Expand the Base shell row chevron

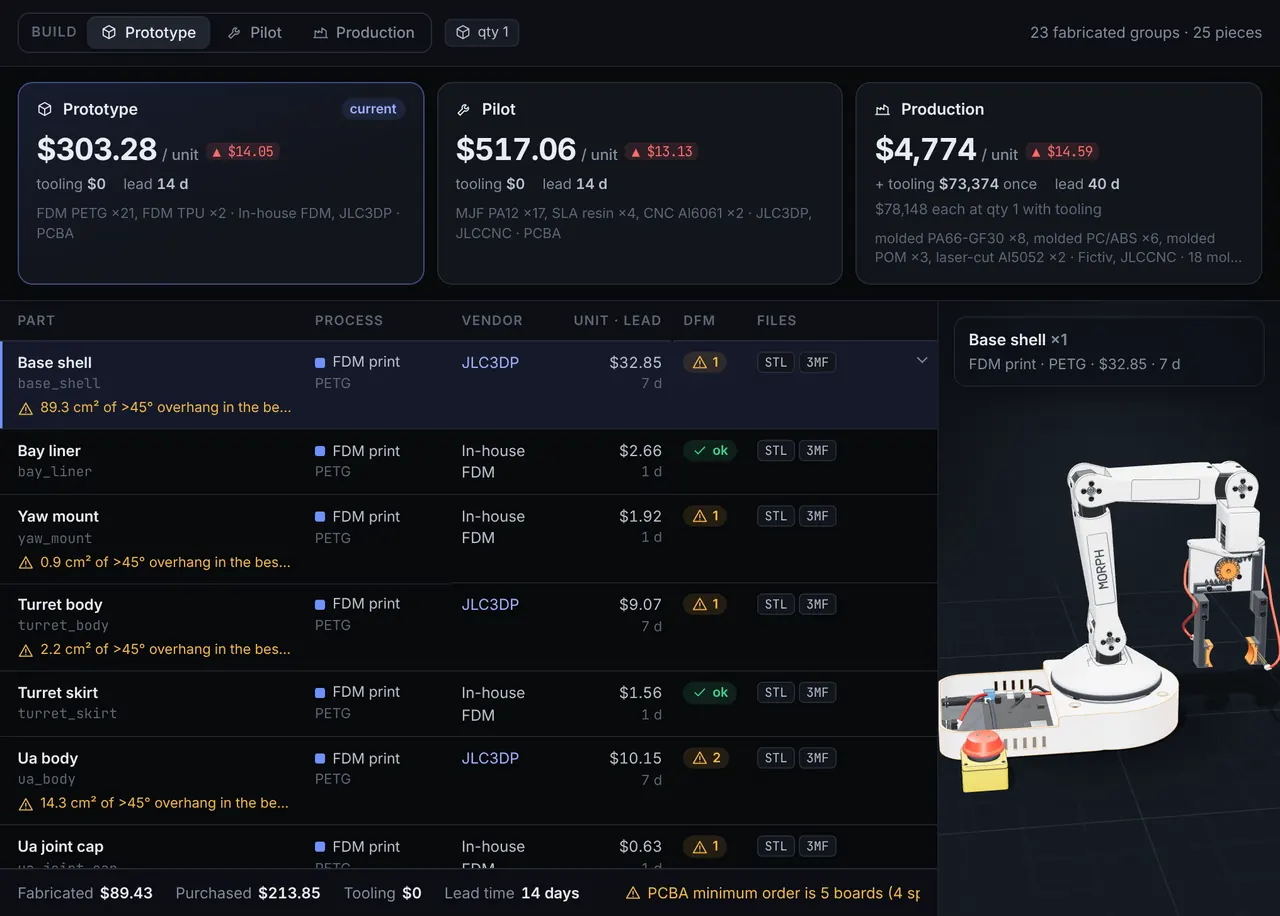(x=922, y=360)
